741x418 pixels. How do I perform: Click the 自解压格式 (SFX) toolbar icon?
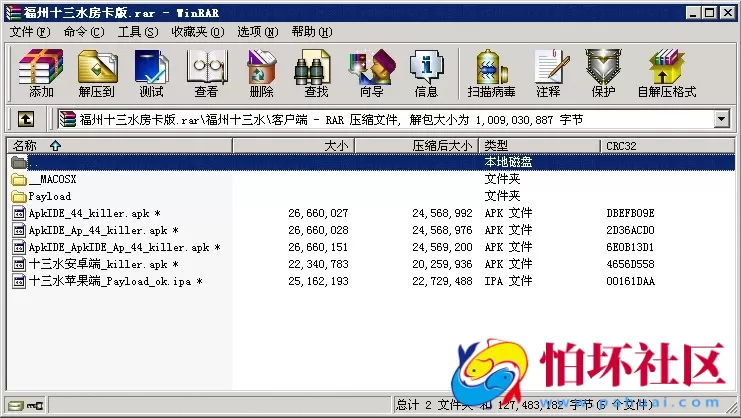666,73
